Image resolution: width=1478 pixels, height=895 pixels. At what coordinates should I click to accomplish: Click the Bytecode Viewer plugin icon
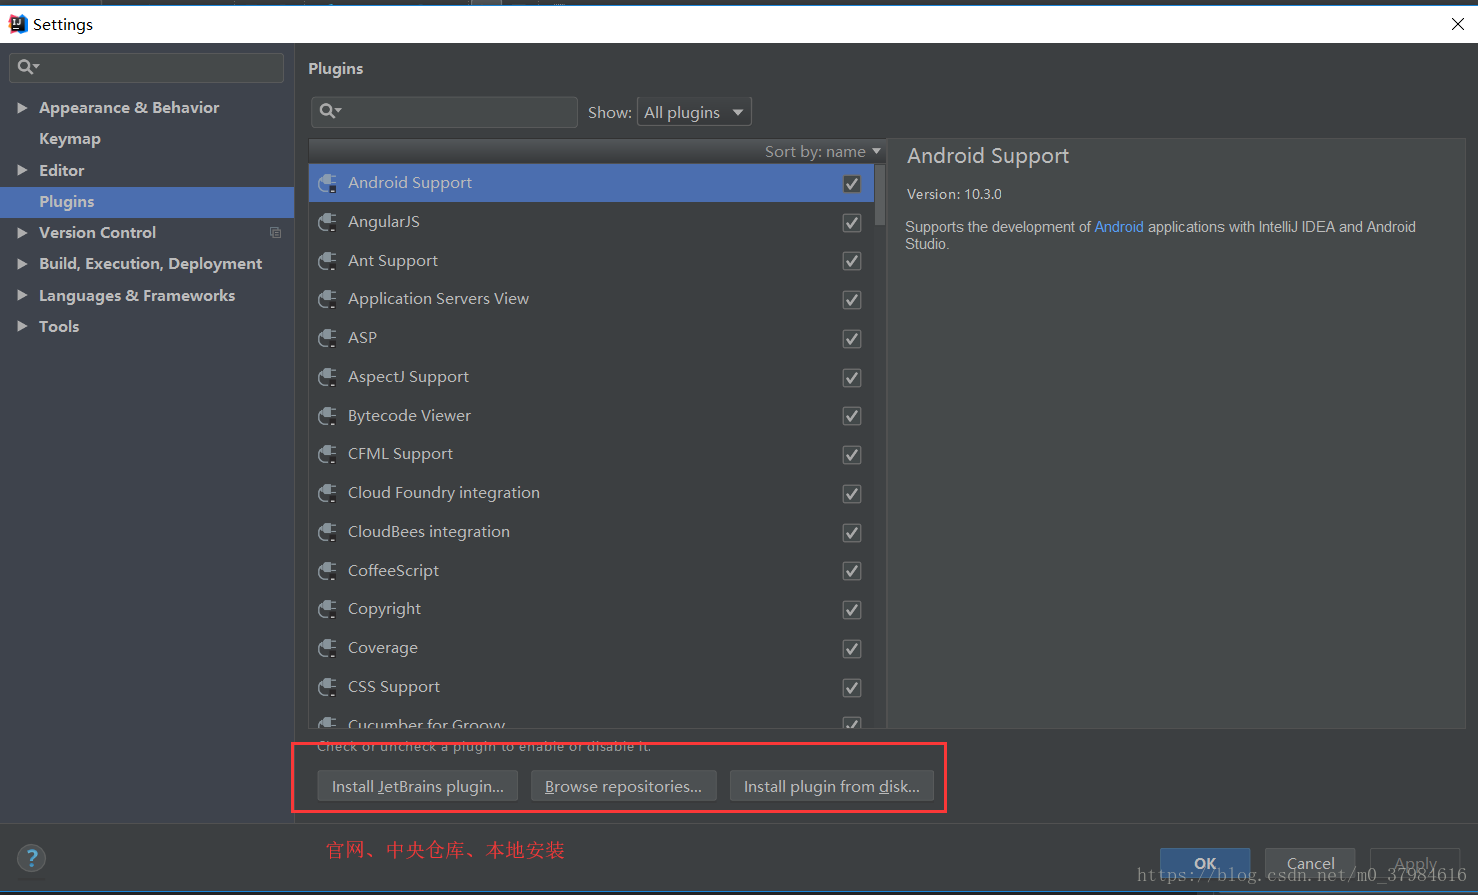click(327, 416)
